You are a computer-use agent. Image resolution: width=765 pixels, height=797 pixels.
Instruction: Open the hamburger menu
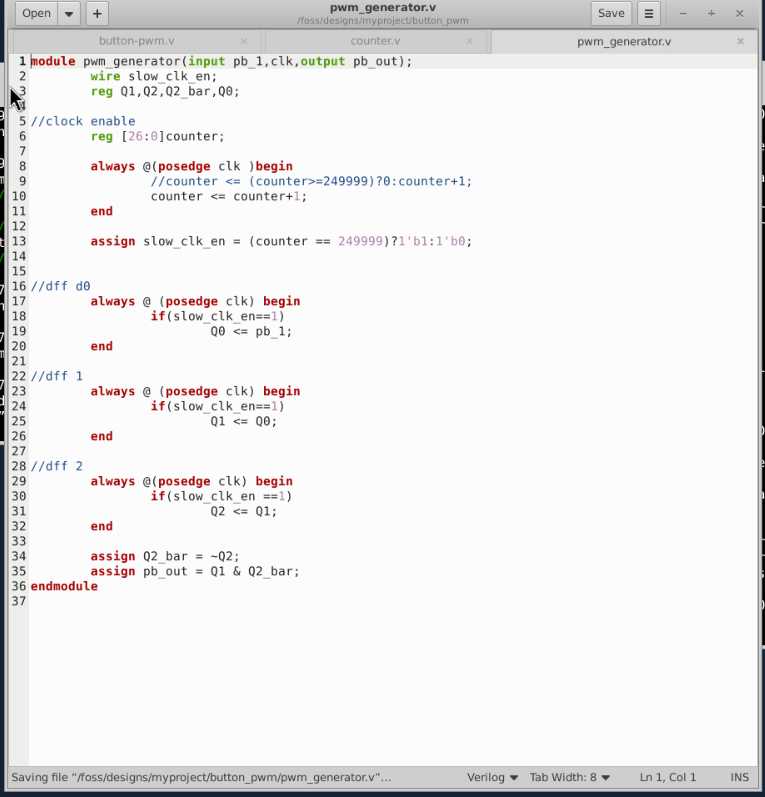(x=649, y=13)
